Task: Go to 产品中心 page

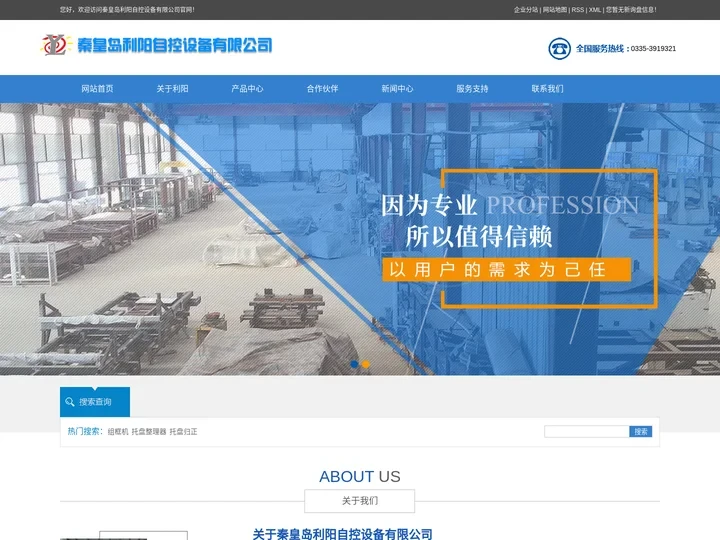Action: [x=248, y=89]
